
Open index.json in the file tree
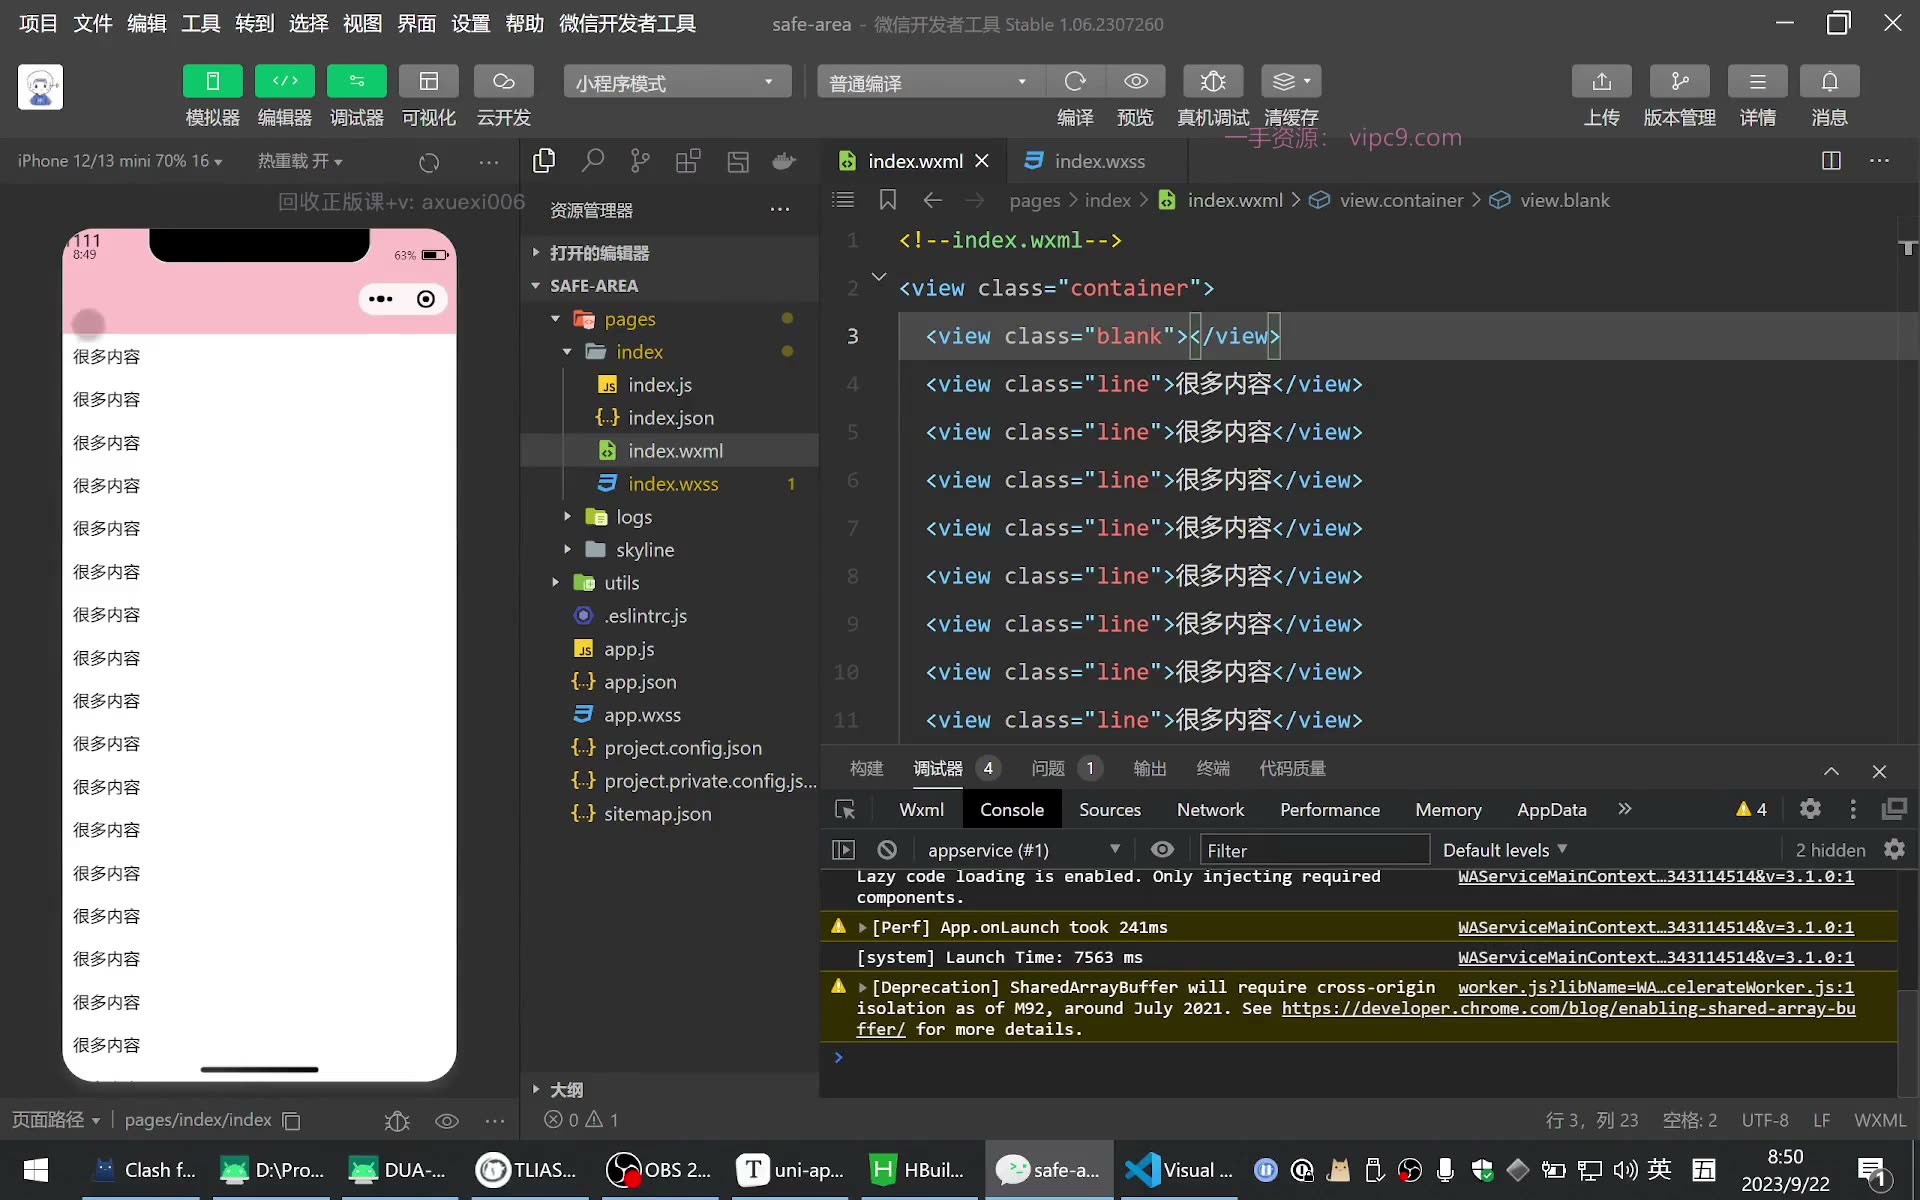click(670, 418)
